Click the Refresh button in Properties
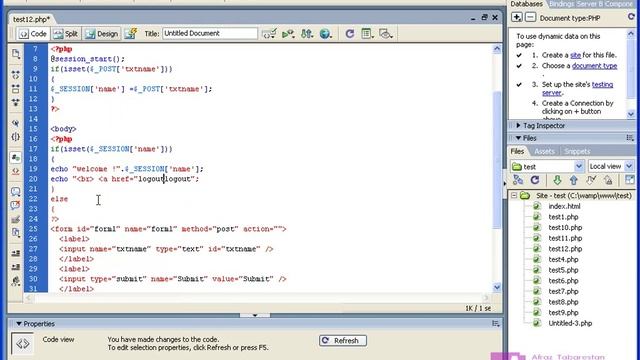640x360 pixels. coord(342,340)
